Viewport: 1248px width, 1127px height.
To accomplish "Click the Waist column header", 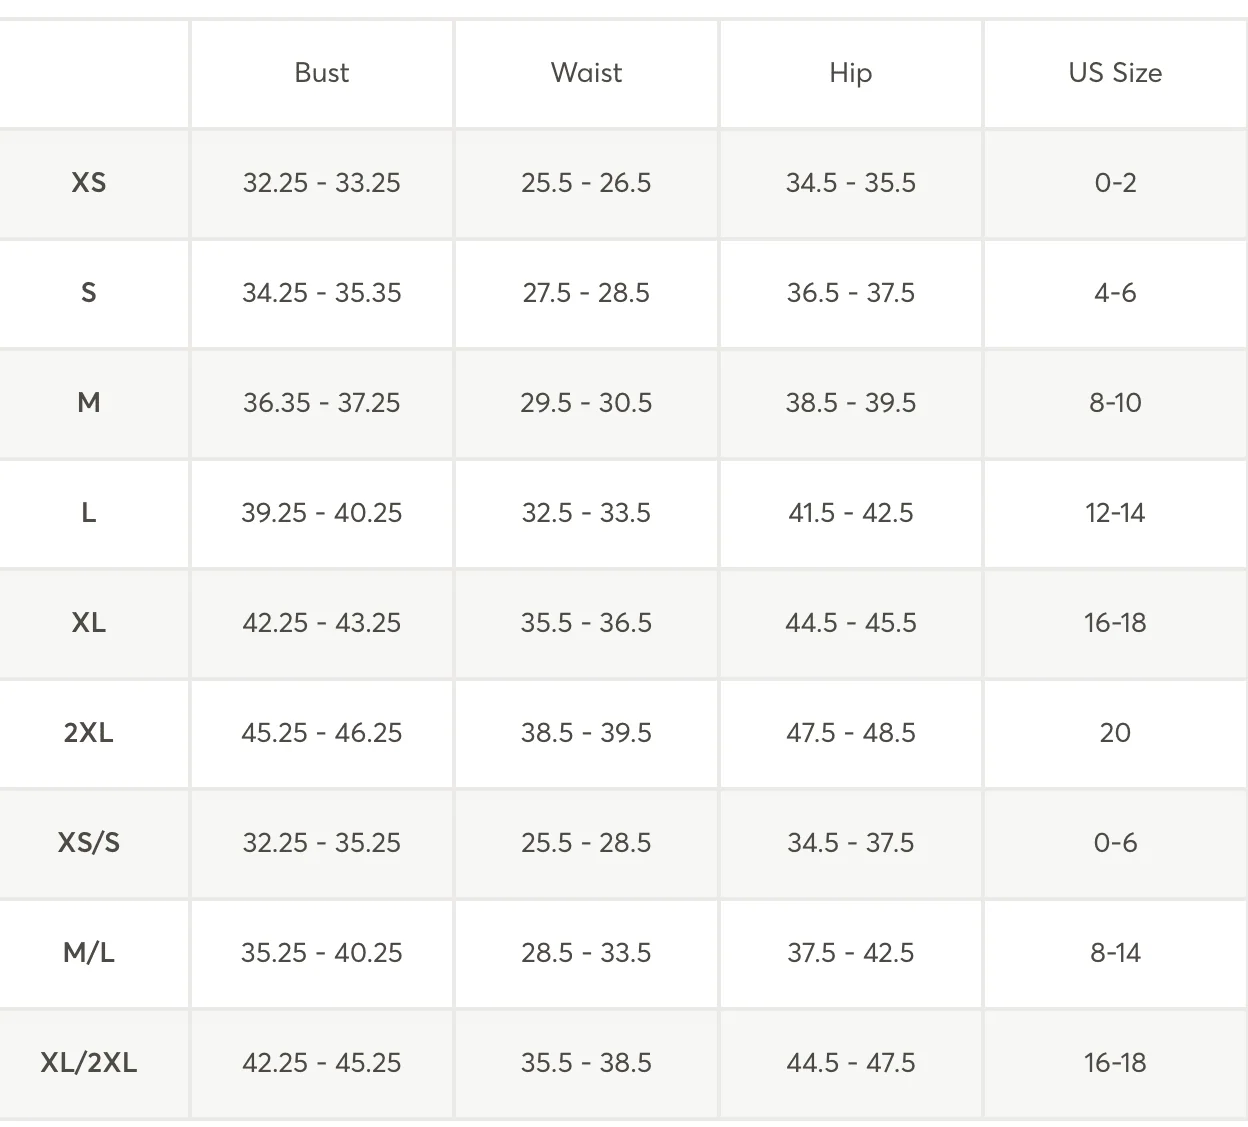I will tap(586, 73).
